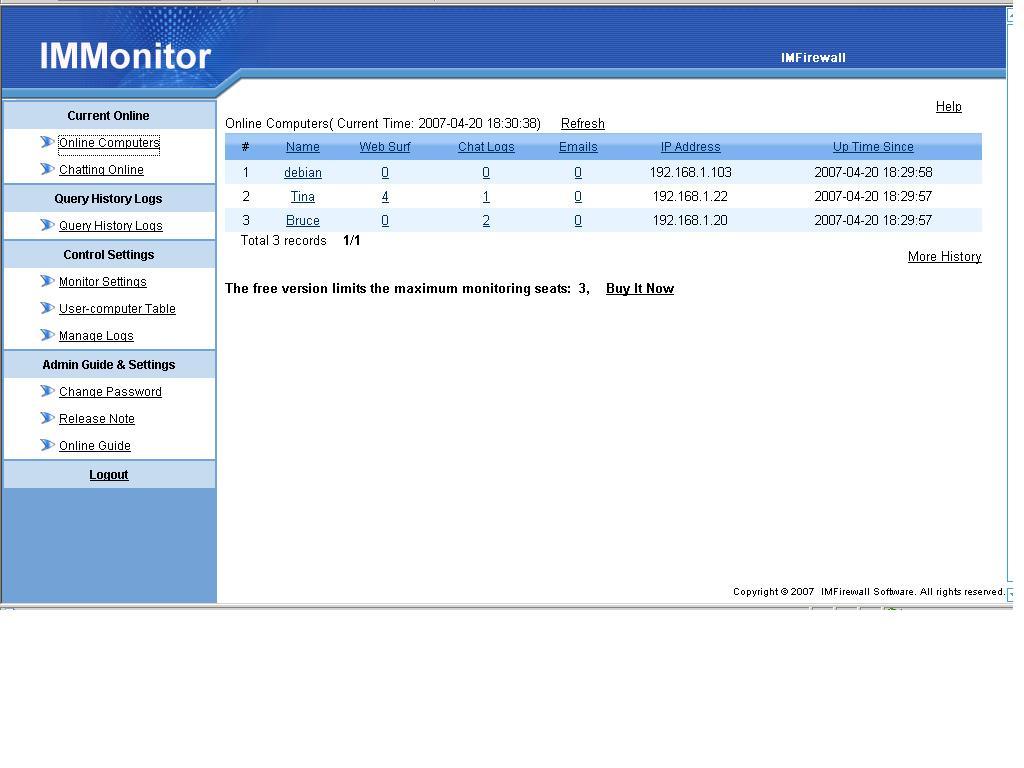Open debian's Web Surf count
The height and width of the screenshot is (768, 1024).
coord(385,172)
